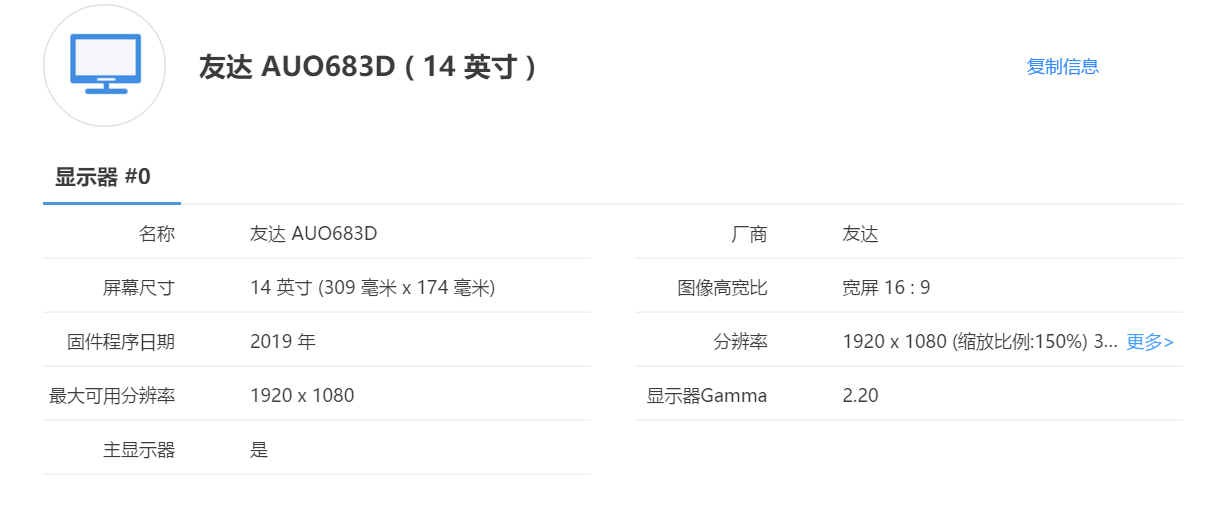
Task: Select the 友达 manufacturer value
Action: click(860, 234)
